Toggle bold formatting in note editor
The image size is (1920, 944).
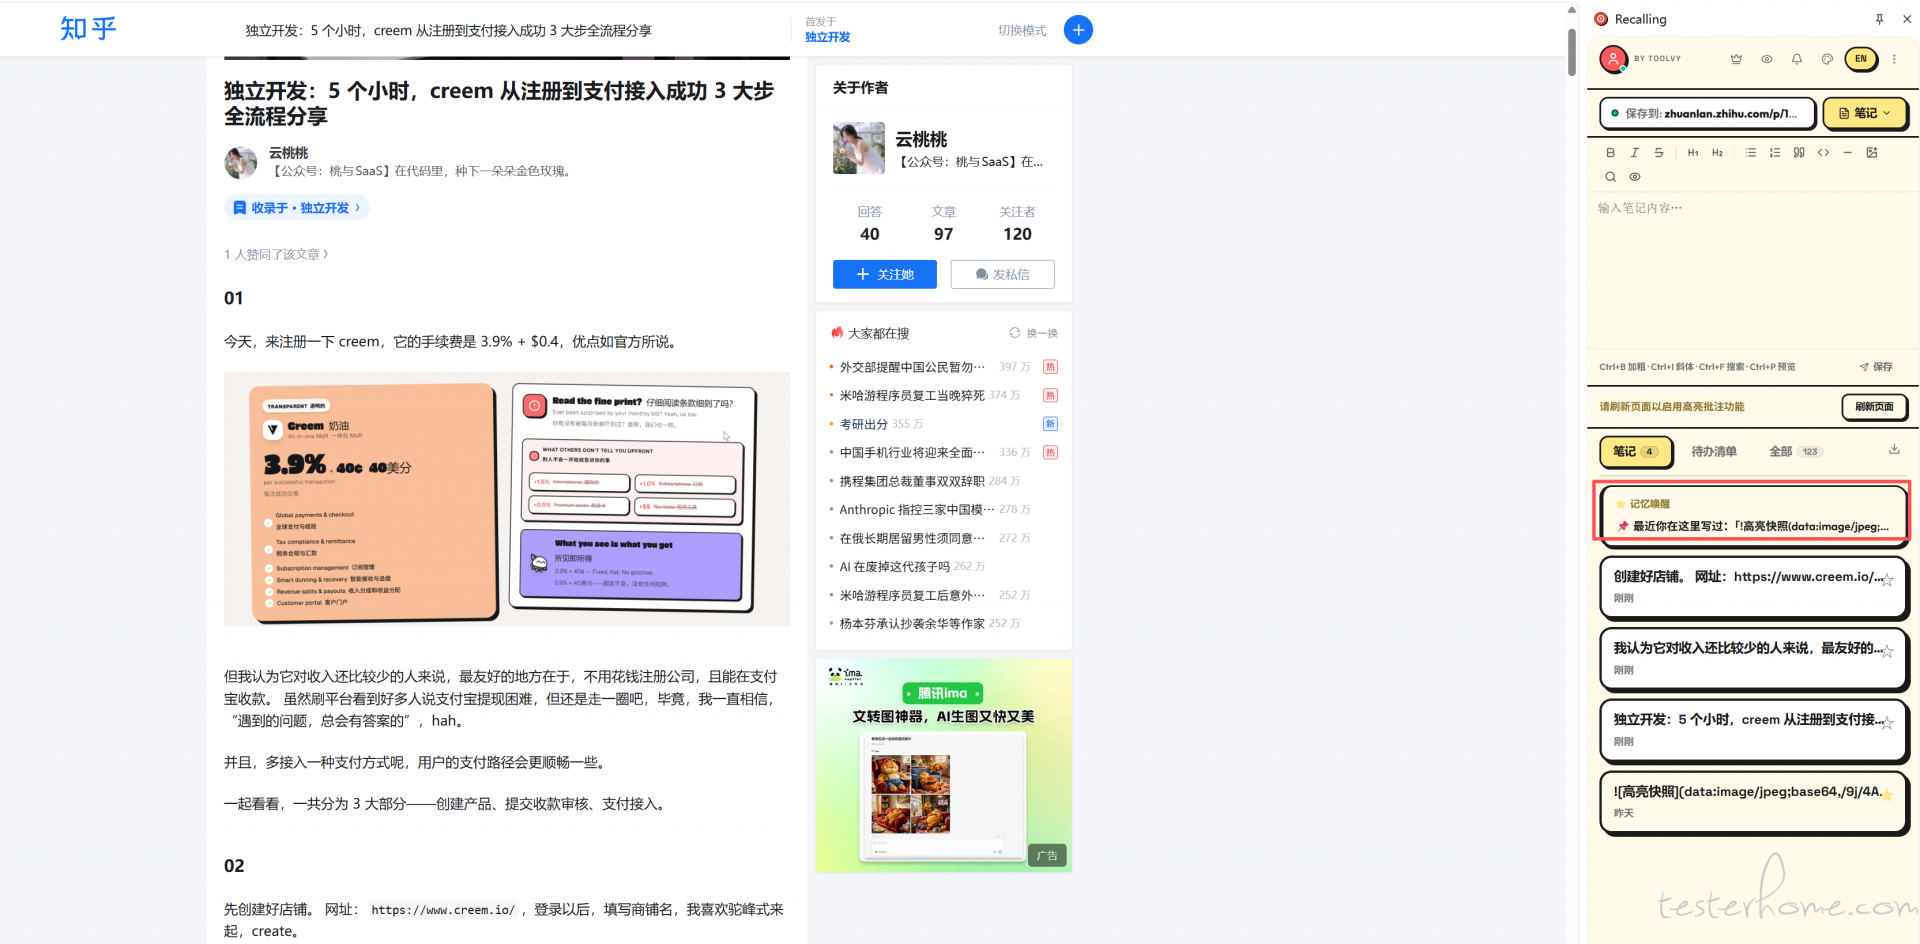[x=1610, y=153]
